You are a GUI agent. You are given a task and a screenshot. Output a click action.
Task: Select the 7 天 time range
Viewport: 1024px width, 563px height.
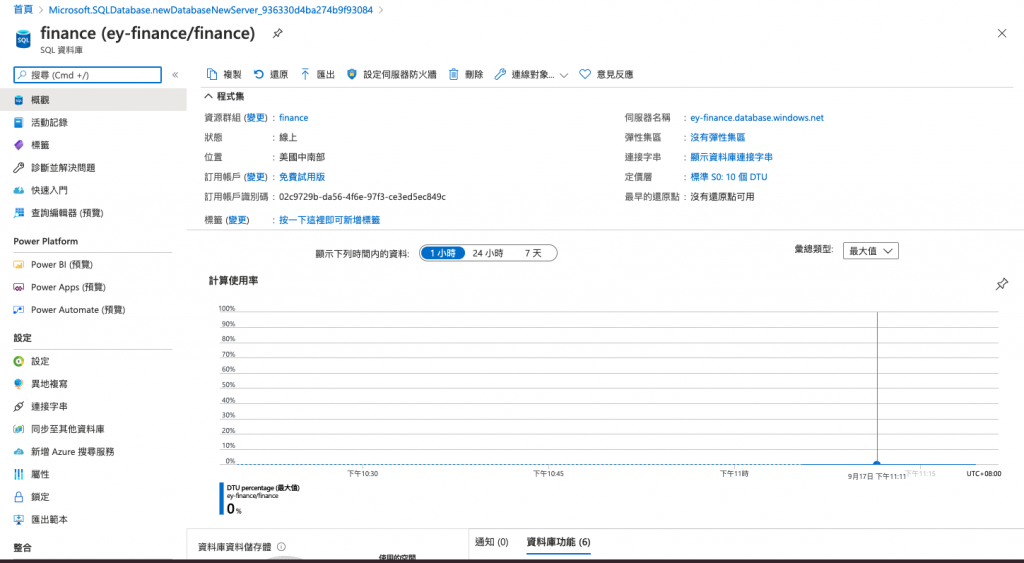pyautogui.click(x=533, y=253)
